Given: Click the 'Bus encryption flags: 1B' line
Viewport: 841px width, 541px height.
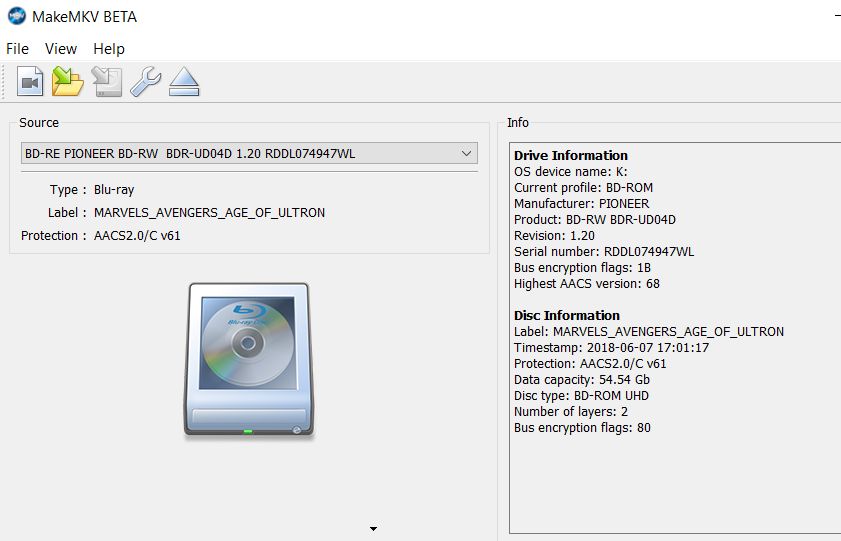Looking at the screenshot, I should point(582,268).
